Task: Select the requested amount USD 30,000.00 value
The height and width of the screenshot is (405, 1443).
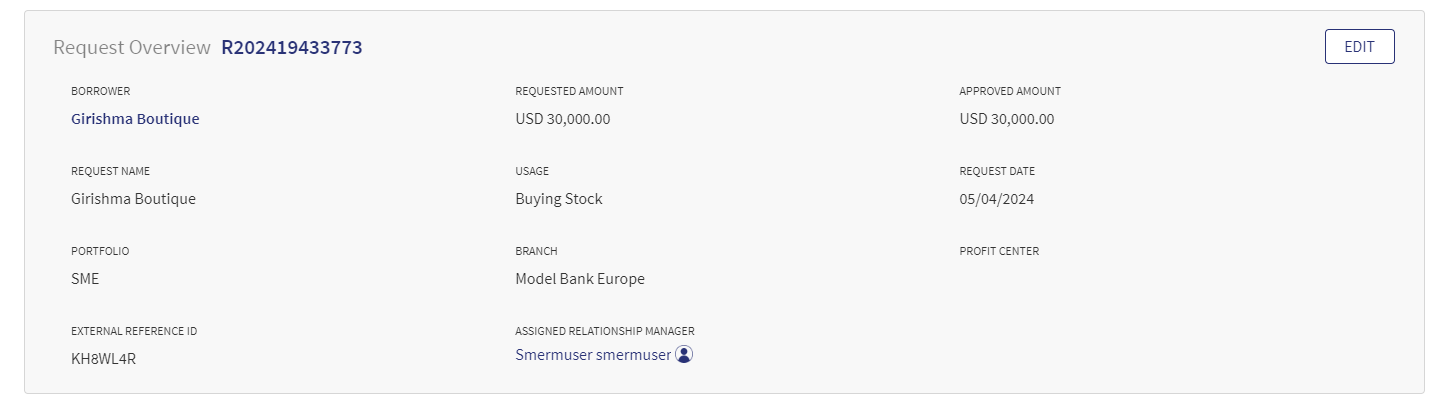Action: (562, 119)
